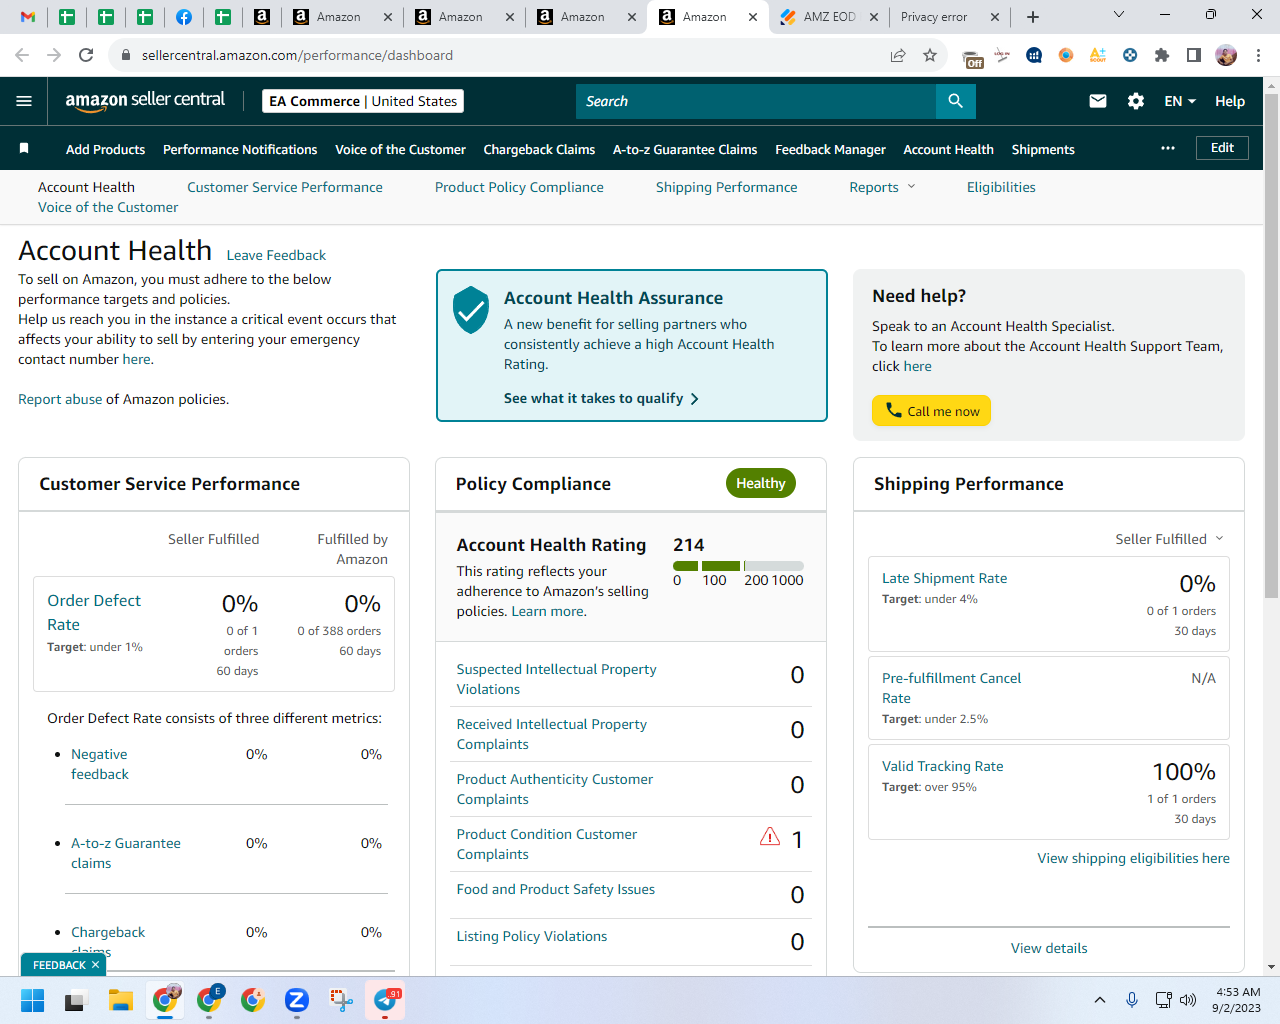1280x1024 pixels.
Task: Click the Task View taskbar icon
Action: click(x=76, y=1000)
